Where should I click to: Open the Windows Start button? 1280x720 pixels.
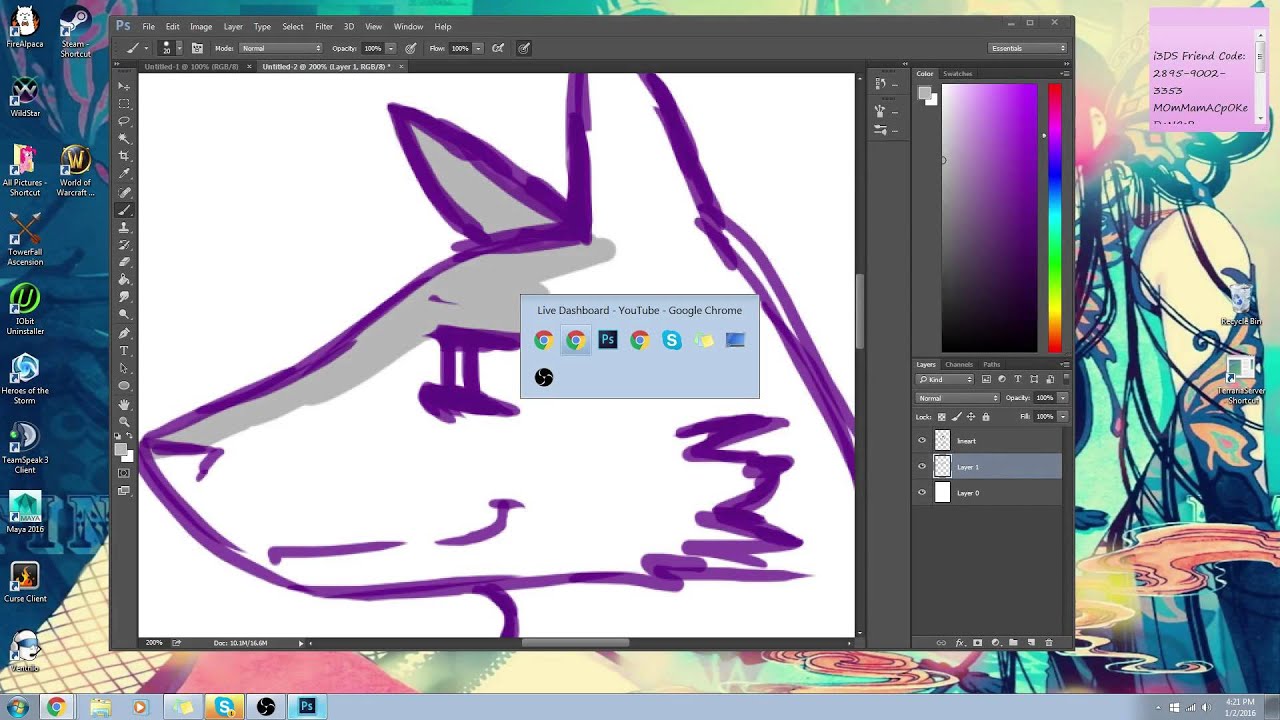tap(17, 707)
